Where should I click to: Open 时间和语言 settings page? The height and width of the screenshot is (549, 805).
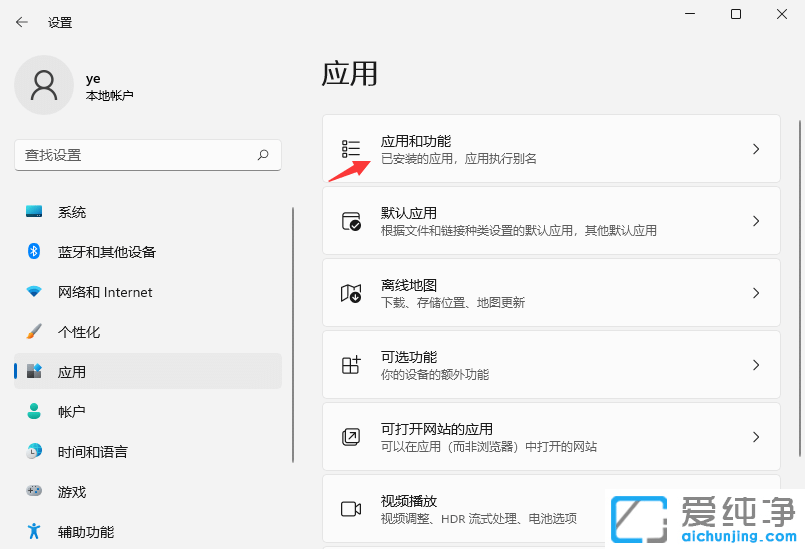[x=92, y=452]
